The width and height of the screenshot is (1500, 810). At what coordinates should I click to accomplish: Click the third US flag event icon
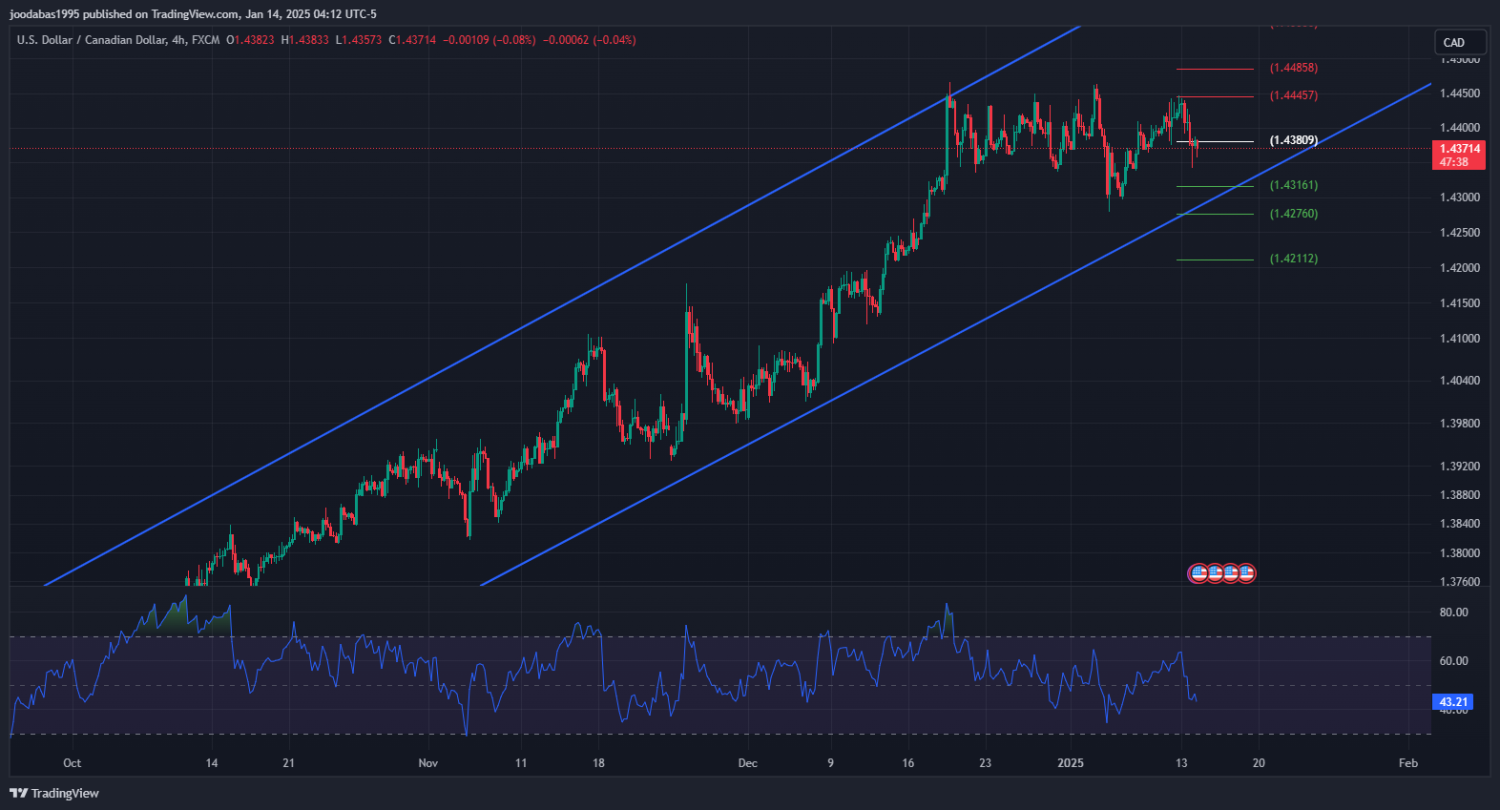[1230, 573]
